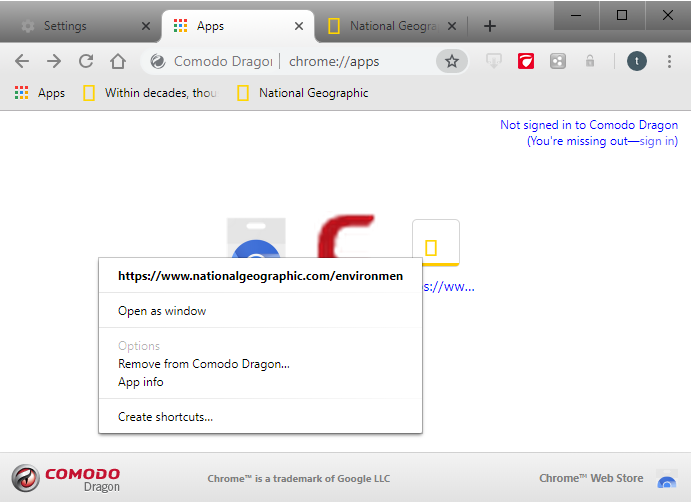
Task: Open Apps shortcut in bookmarks bar
Action: [x=40, y=93]
